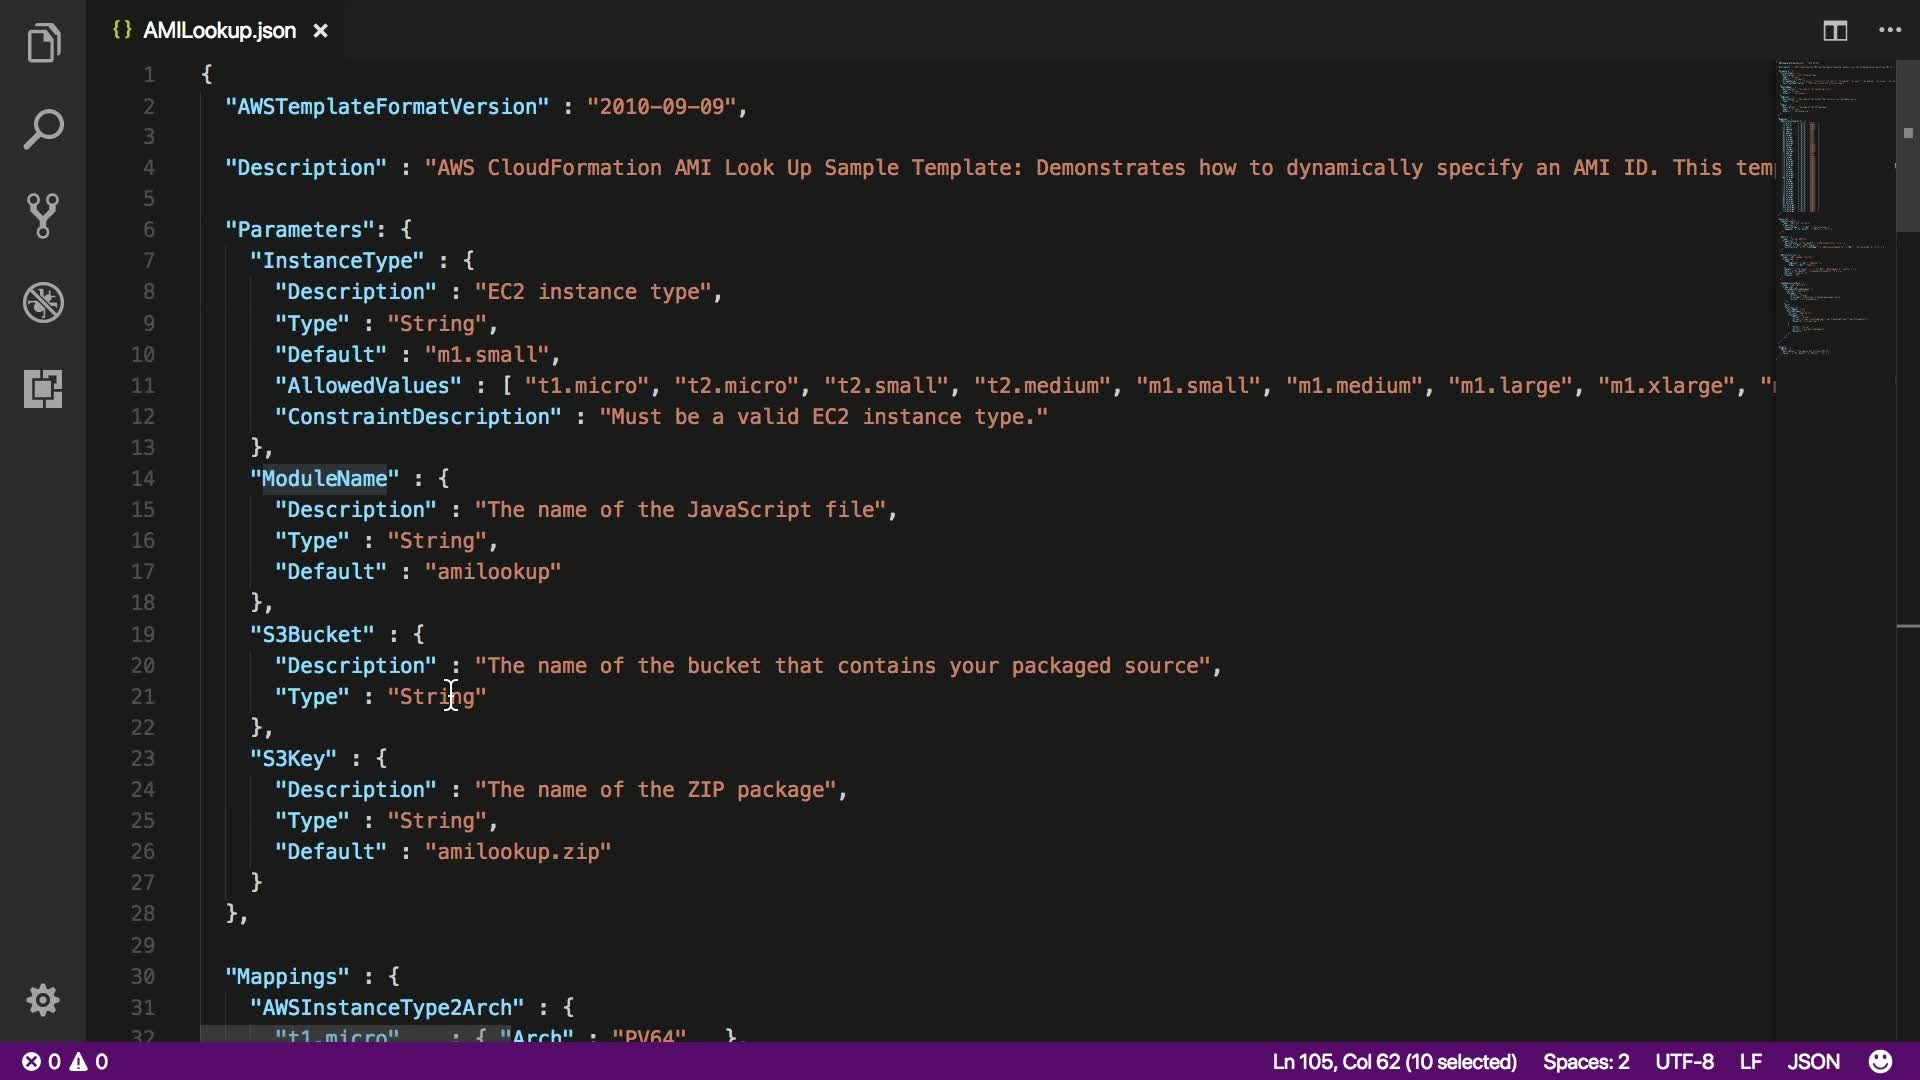This screenshot has width=1920, height=1080.
Task: Open the Explorer files view
Action: coord(43,43)
